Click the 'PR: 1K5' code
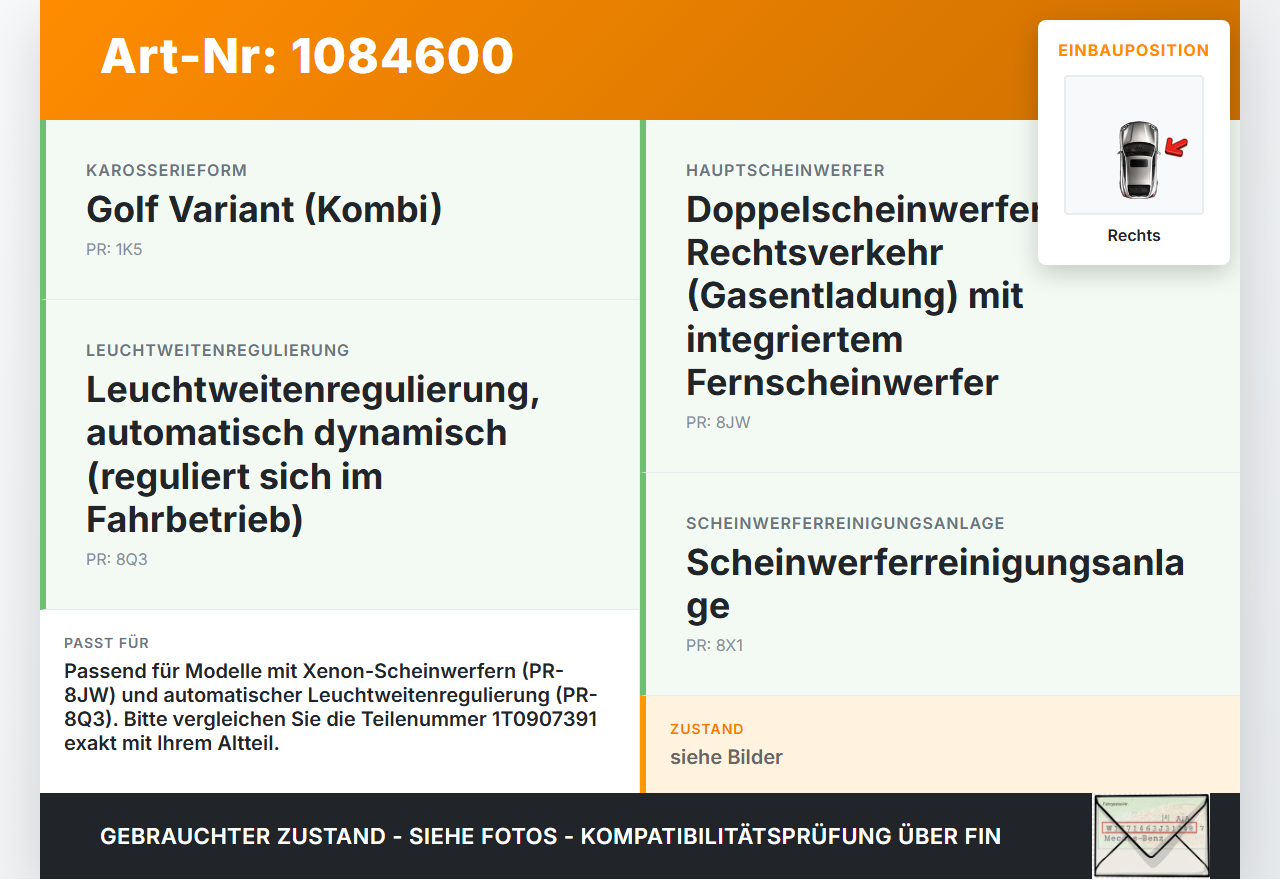 pyautogui.click(x=114, y=249)
